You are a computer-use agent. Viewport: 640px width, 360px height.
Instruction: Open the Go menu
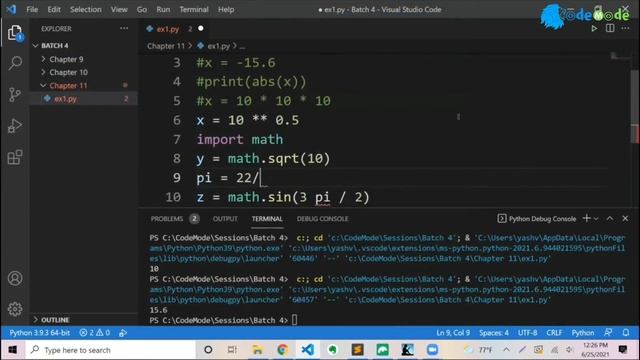point(142,9)
